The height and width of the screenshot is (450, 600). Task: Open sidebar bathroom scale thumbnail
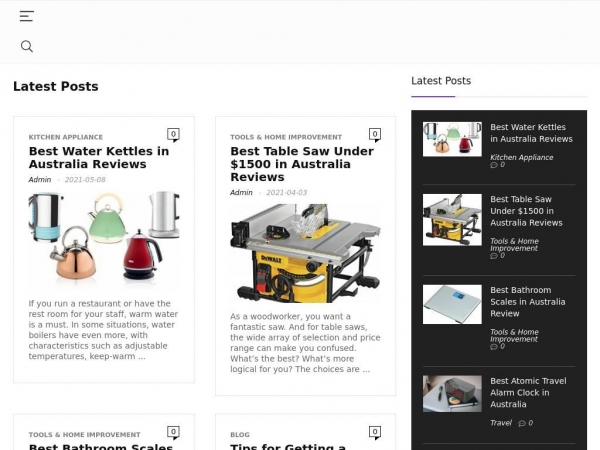(452, 304)
